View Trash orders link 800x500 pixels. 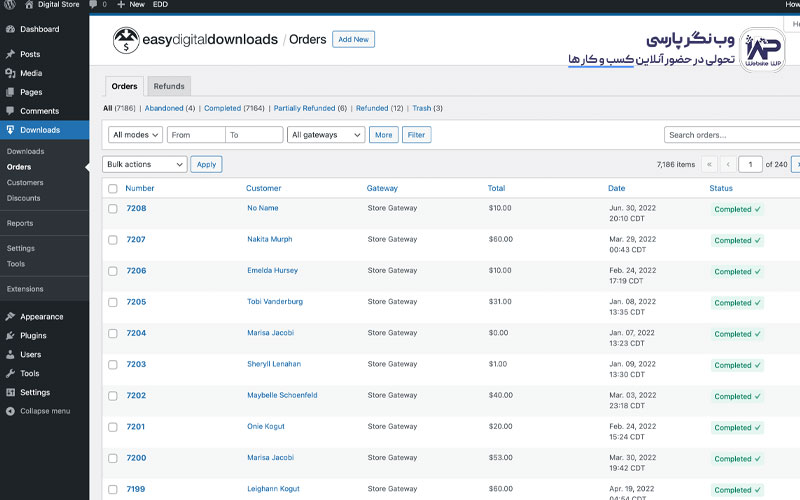tap(421, 108)
